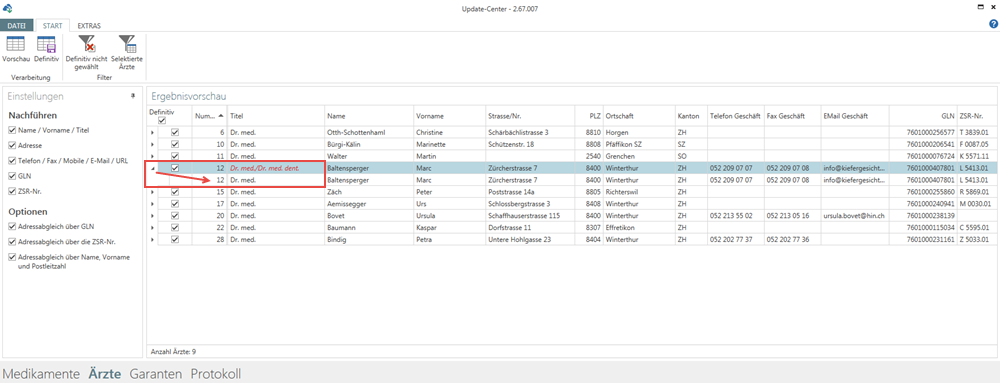The height and width of the screenshot is (383, 1000).
Task: Go to the Garanten section
Action: click(x=156, y=374)
